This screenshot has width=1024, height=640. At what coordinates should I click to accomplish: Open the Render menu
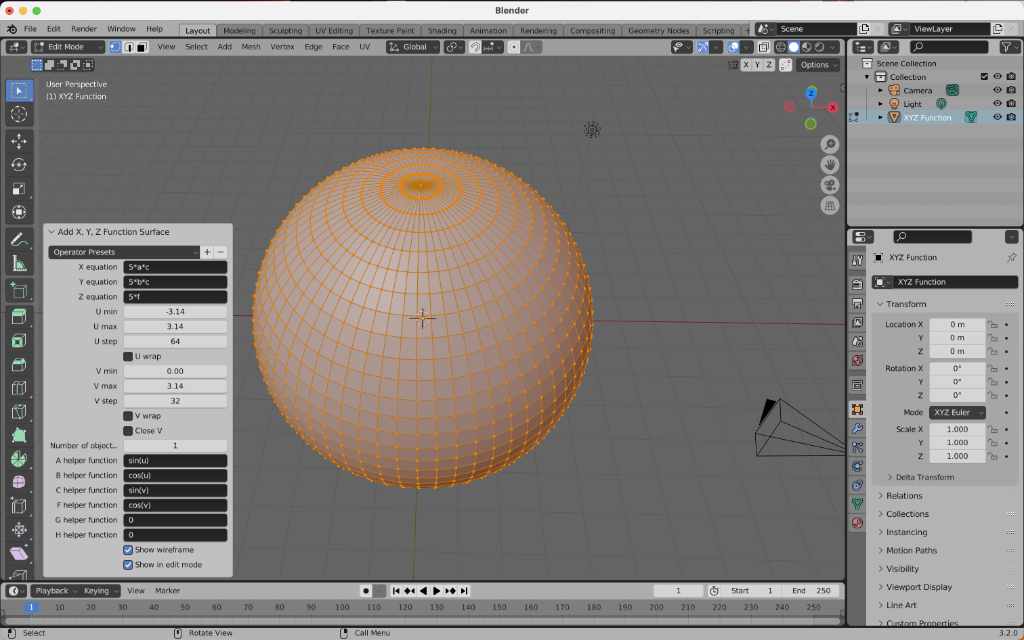click(x=84, y=30)
